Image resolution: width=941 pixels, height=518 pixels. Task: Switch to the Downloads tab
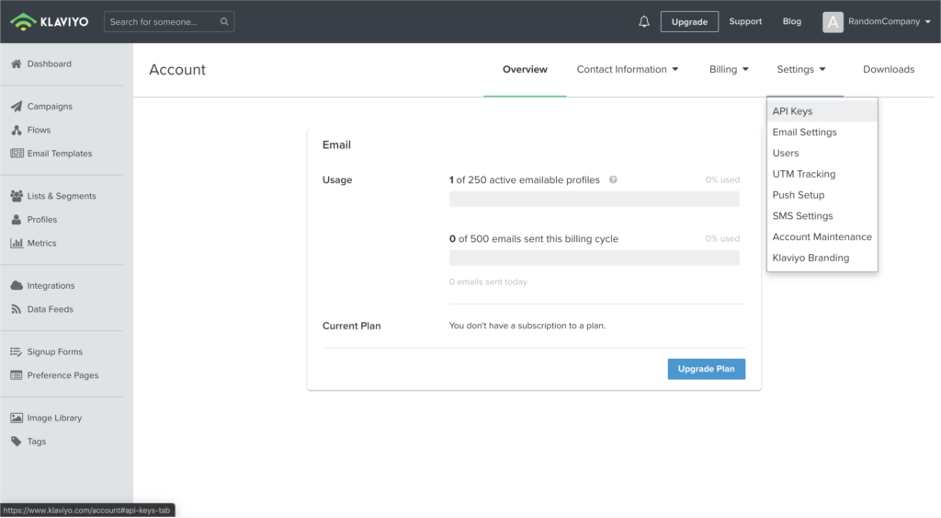coord(888,70)
